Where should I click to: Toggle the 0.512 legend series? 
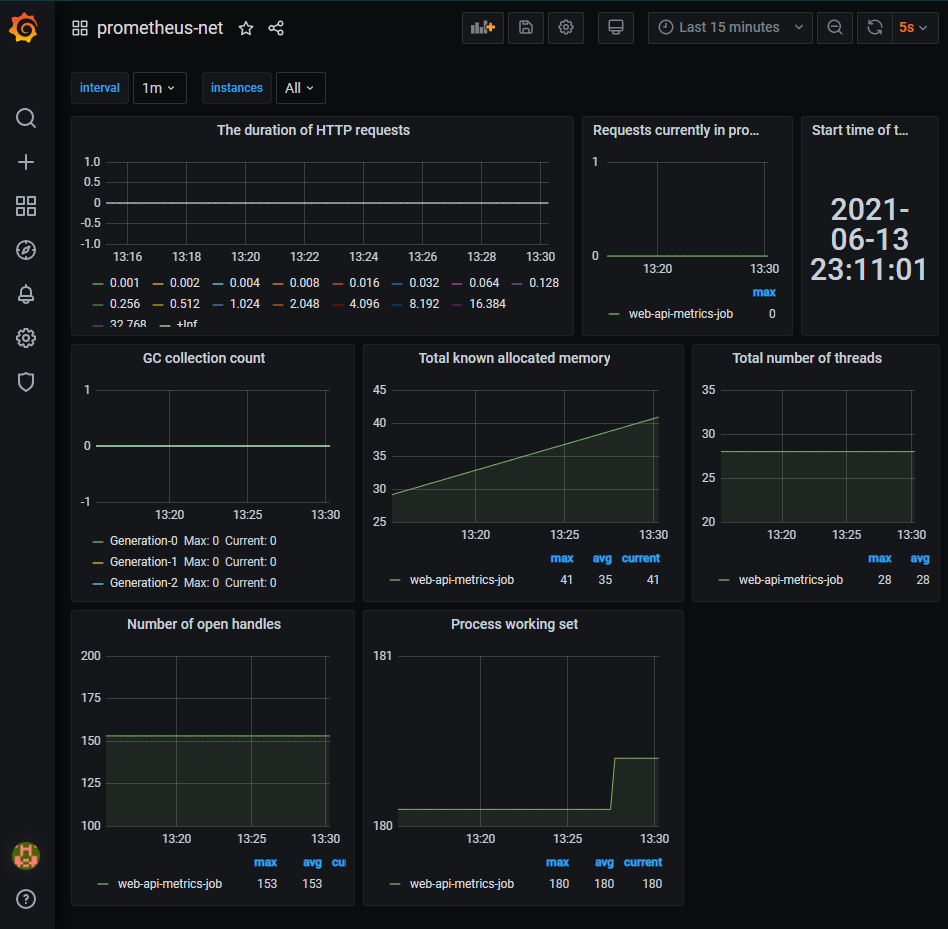pos(184,304)
